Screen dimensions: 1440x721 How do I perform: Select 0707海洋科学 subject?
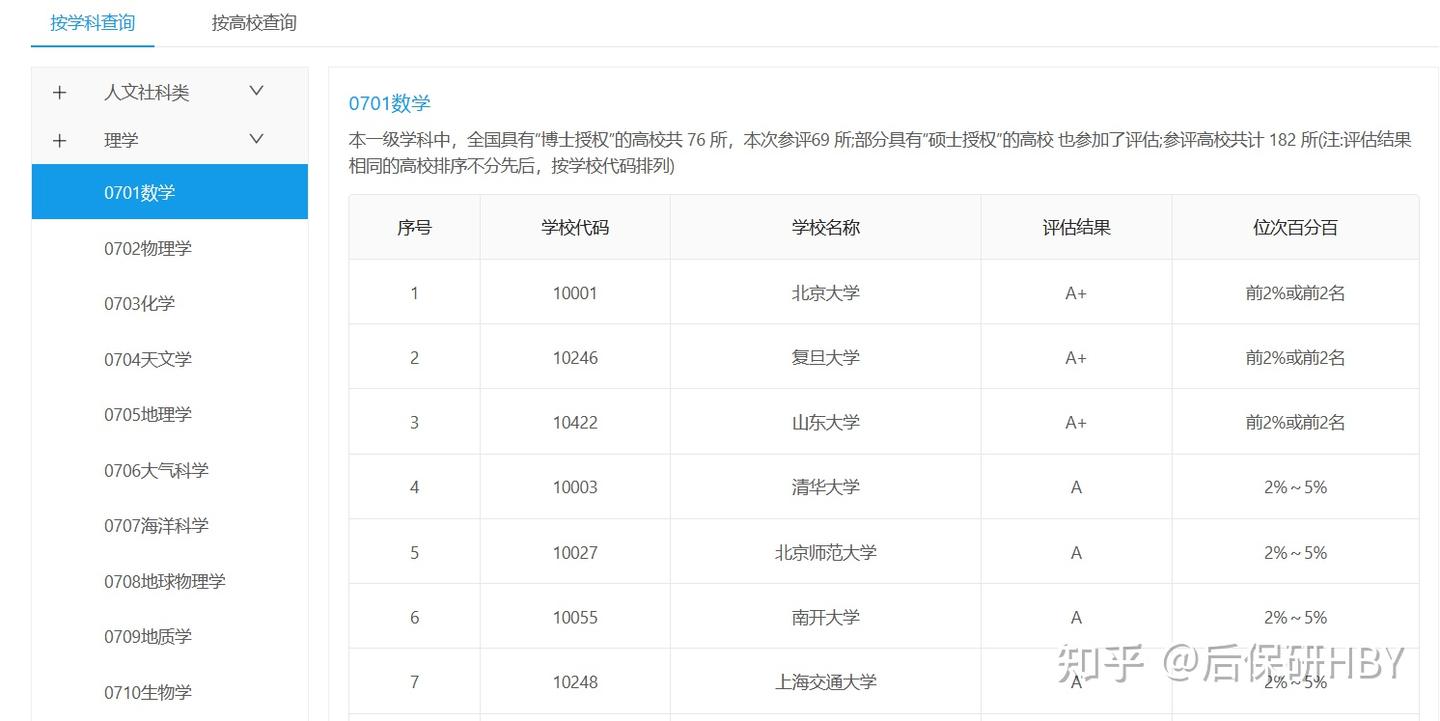[x=156, y=525]
